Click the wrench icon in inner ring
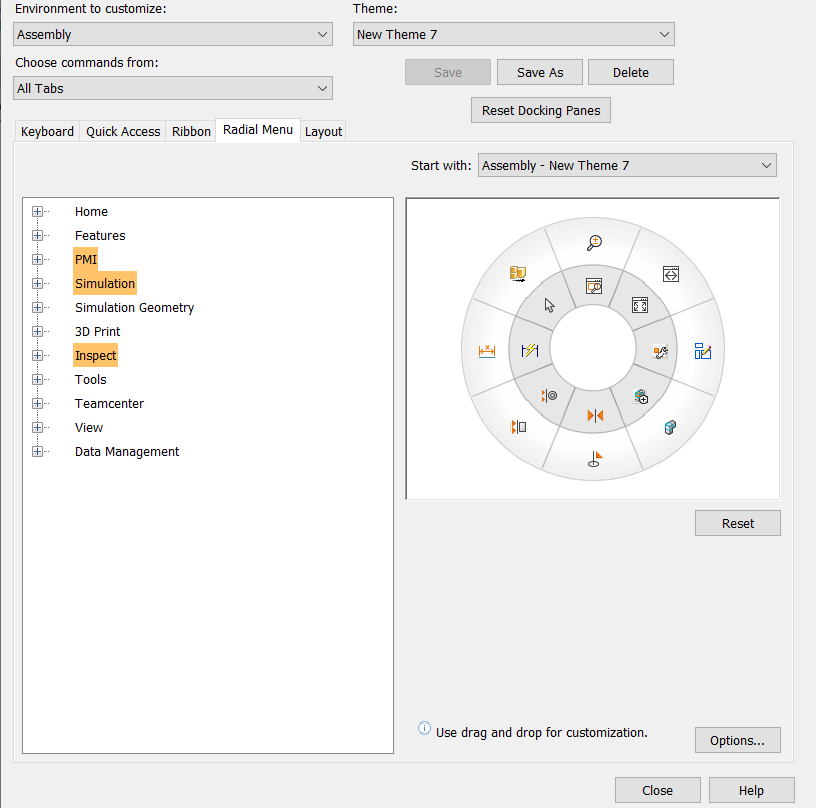 [x=660, y=351]
